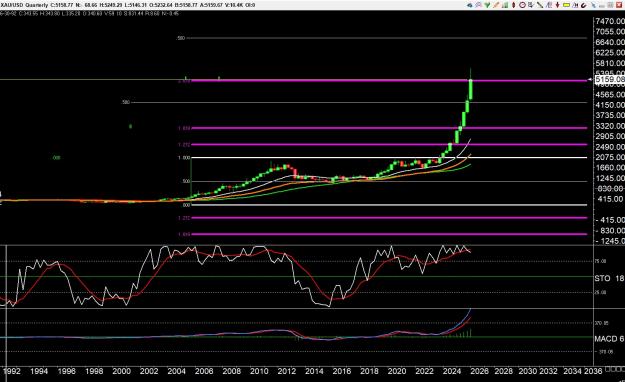This screenshot has height=382, width=625.
Task: Click the 2016 year on time axis
Action: coord(342,371)
